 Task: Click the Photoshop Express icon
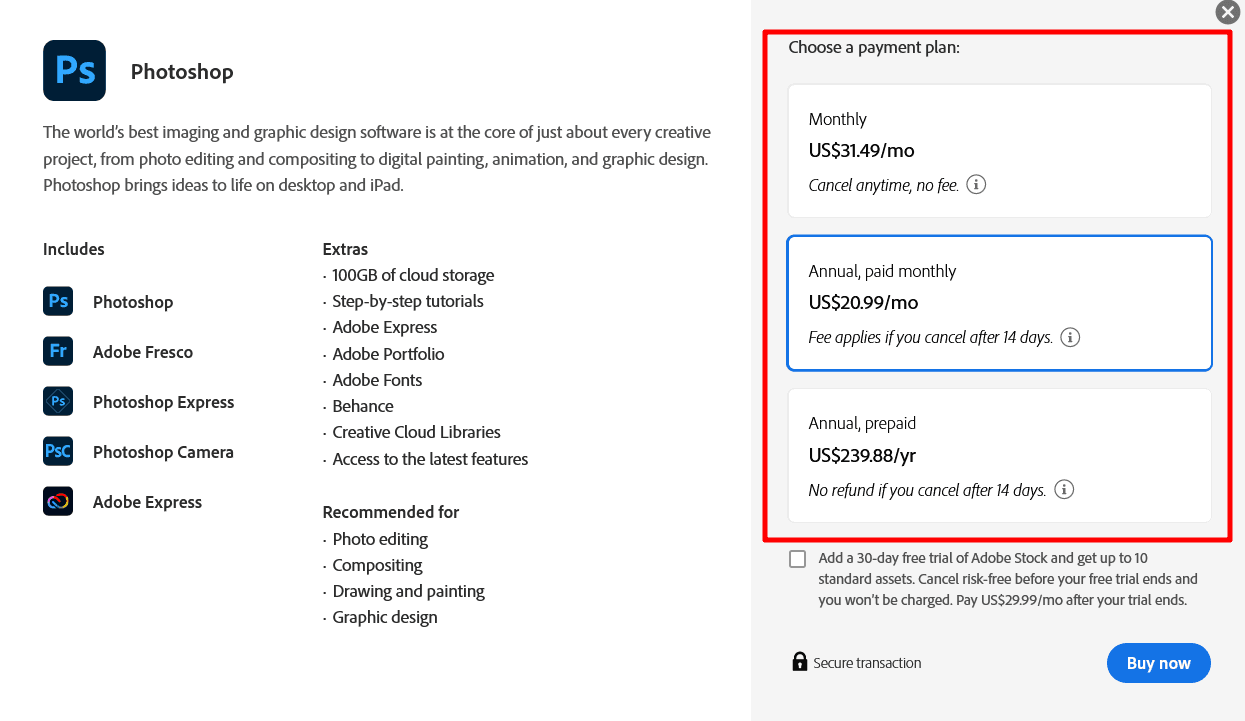coord(58,401)
